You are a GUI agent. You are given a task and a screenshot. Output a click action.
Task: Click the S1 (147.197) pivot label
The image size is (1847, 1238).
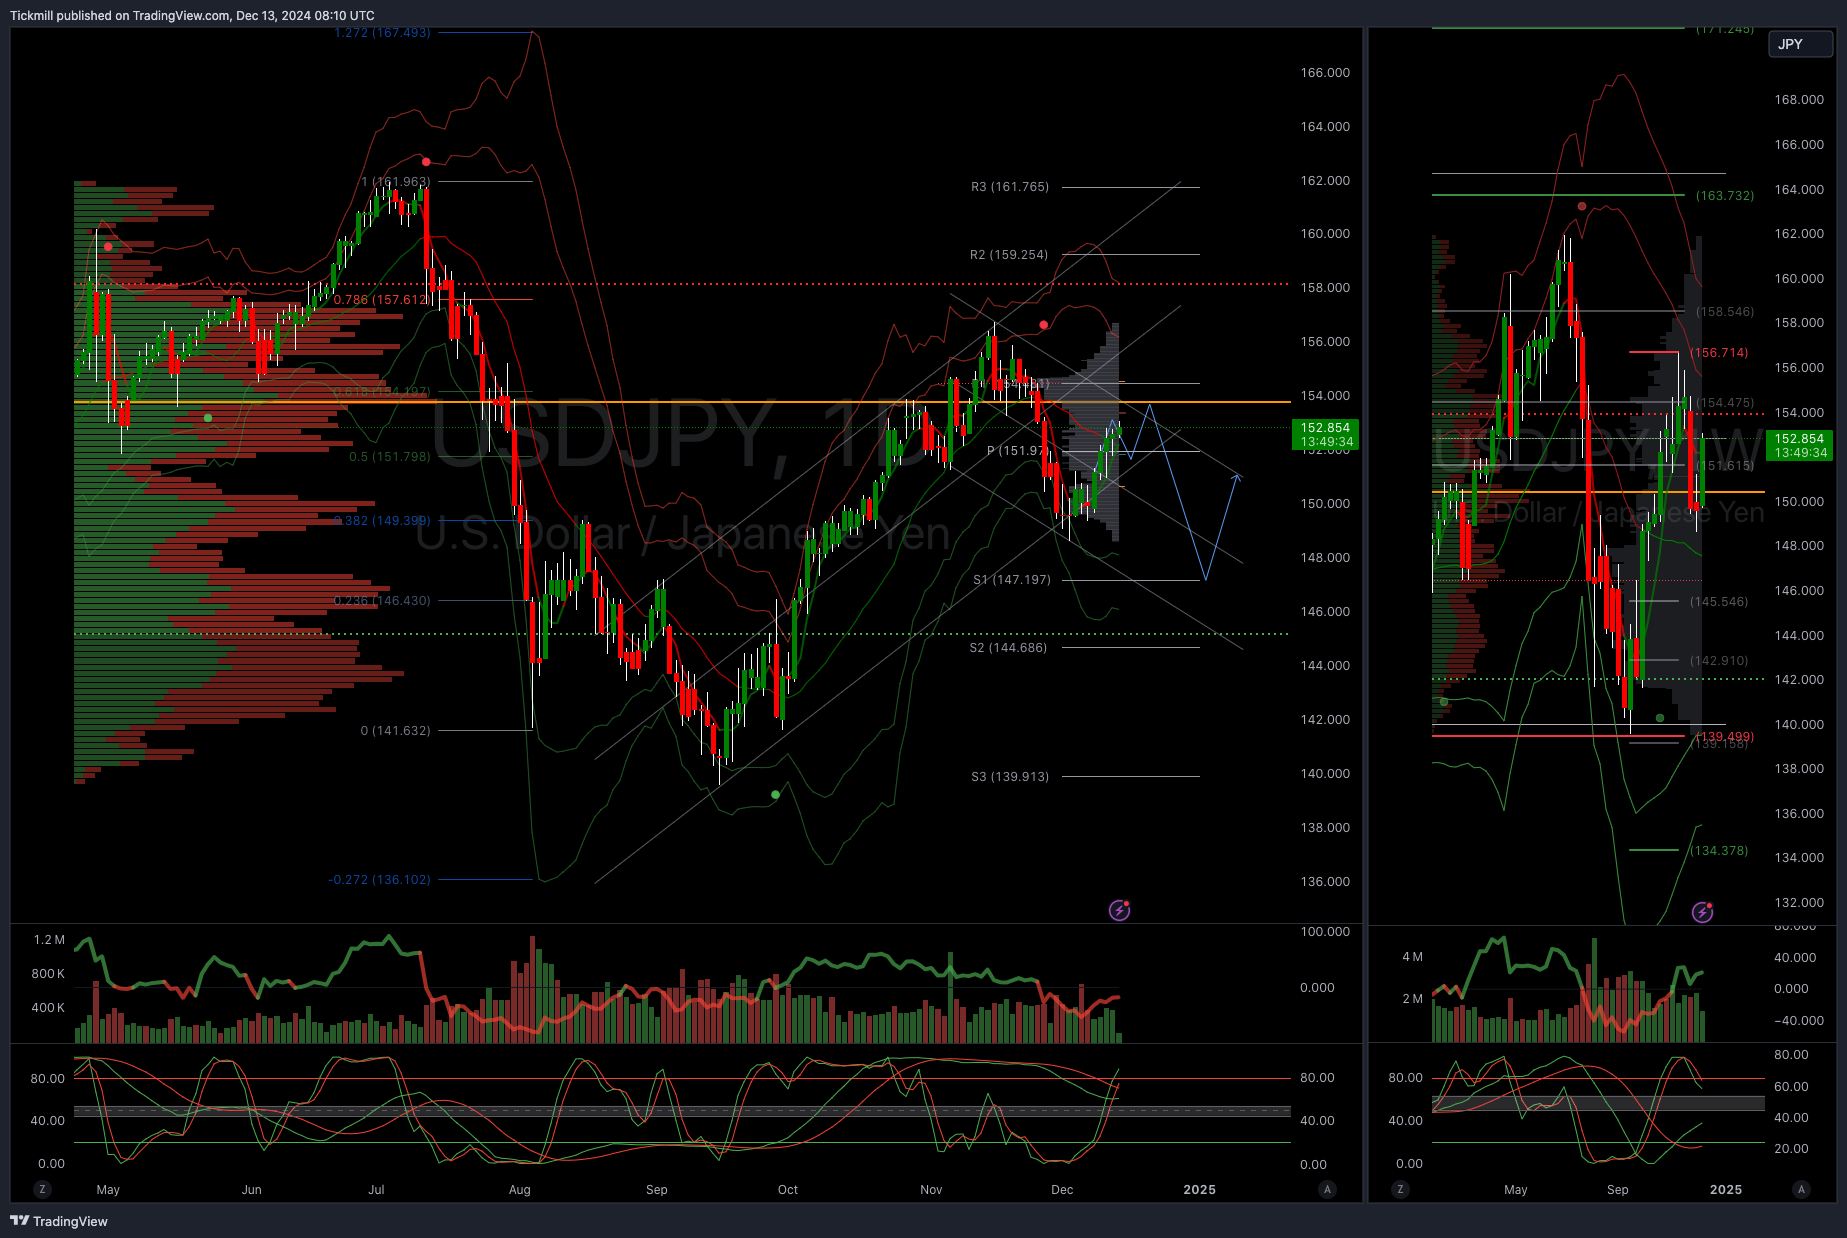click(x=1012, y=580)
